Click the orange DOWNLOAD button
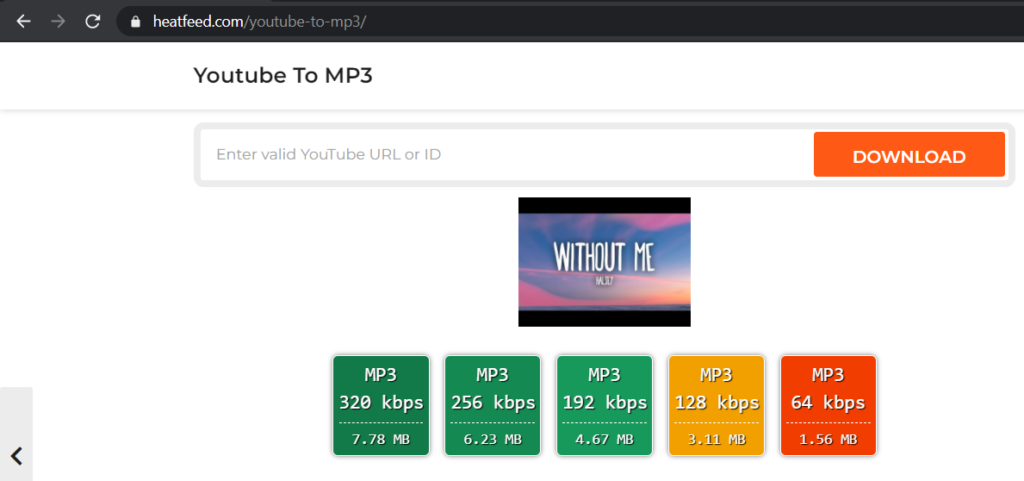The height and width of the screenshot is (481, 1024). coord(909,155)
